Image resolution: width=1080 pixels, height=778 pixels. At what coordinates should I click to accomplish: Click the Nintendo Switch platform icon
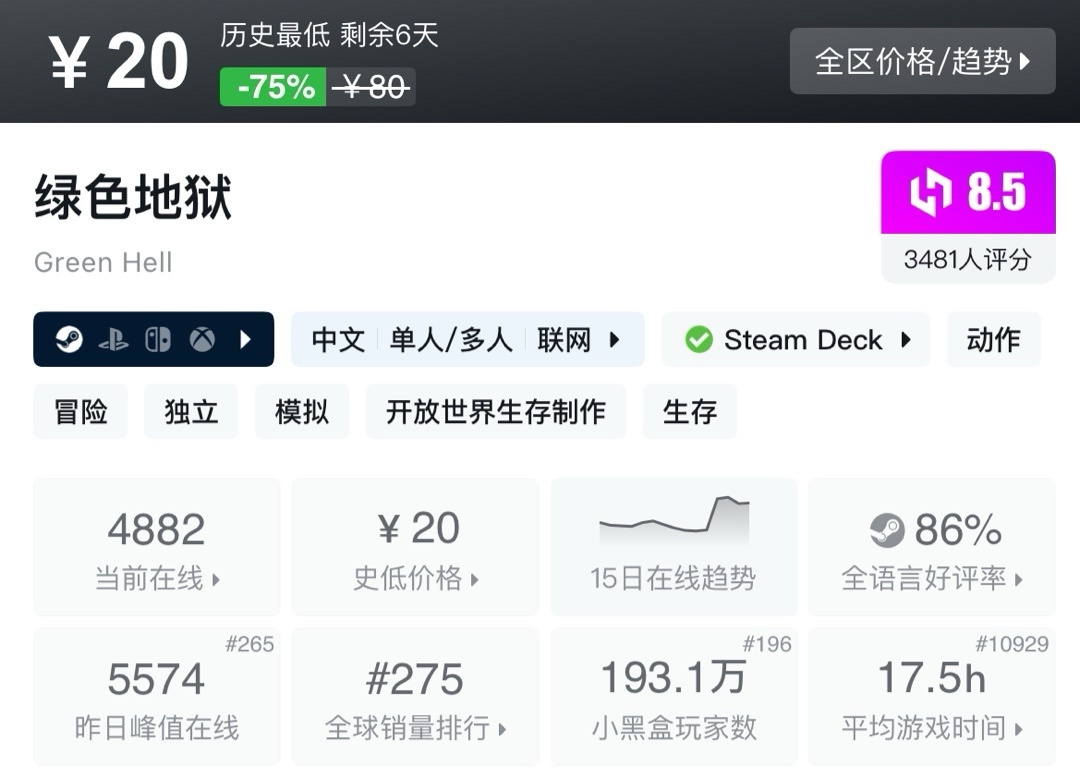click(x=158, y=340)
